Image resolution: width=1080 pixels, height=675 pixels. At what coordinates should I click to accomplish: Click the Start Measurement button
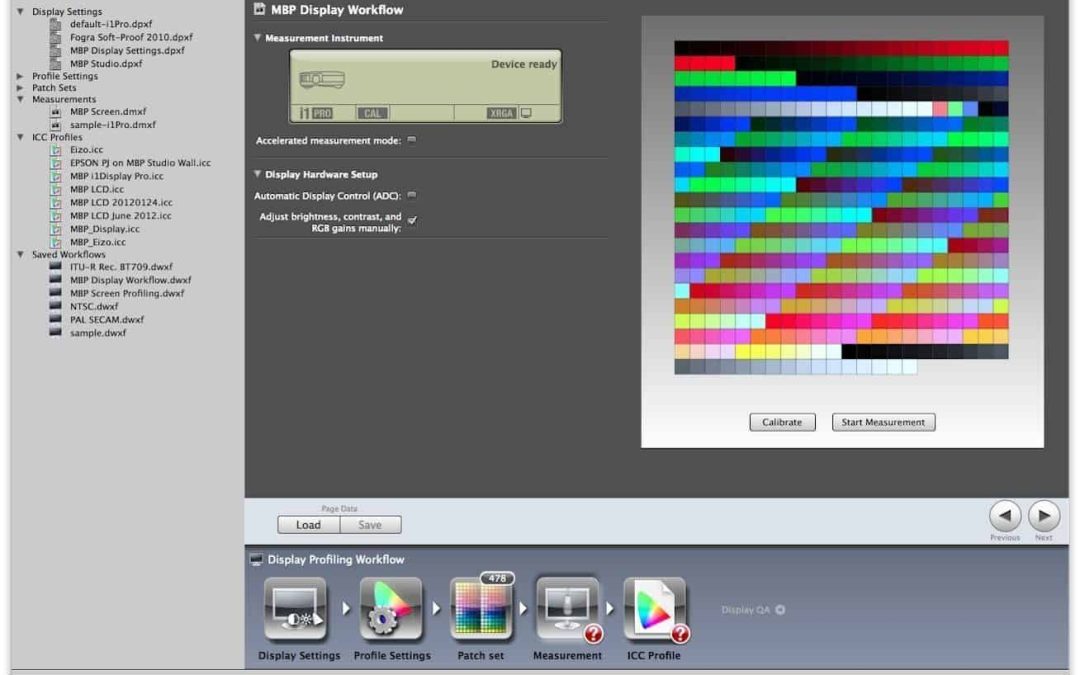pos(883,422)
